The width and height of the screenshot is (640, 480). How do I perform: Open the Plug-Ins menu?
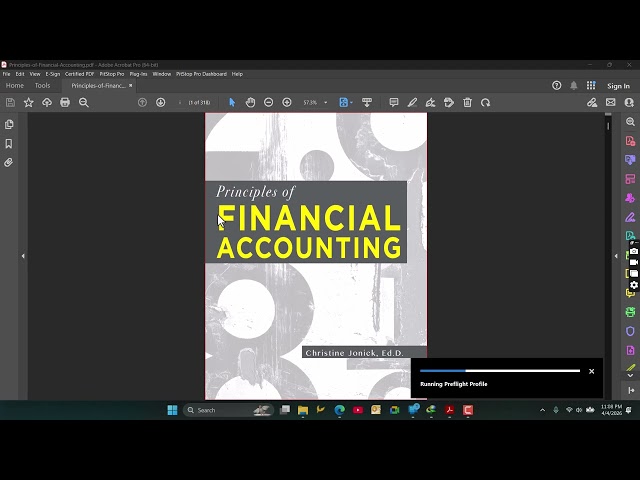[x=138, y=74]
